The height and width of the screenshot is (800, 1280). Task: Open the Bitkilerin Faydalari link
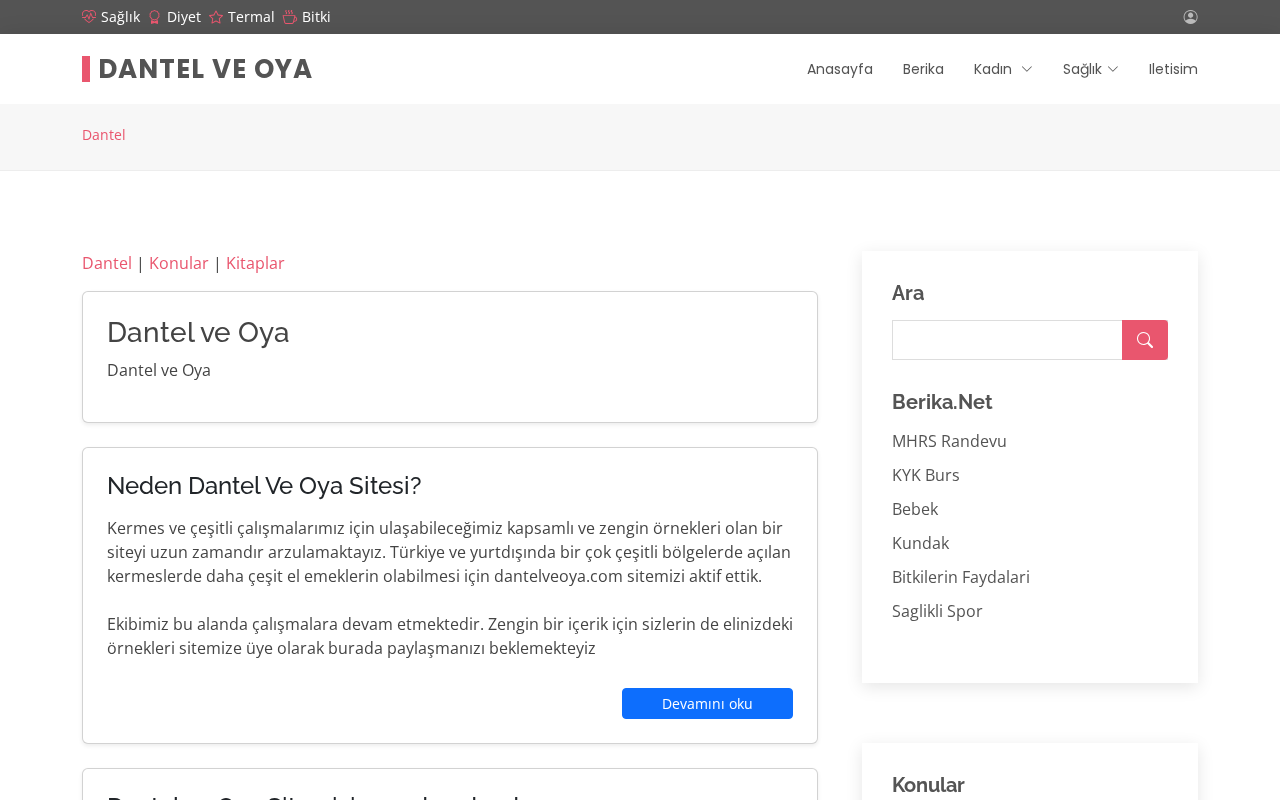coord(961,577)
